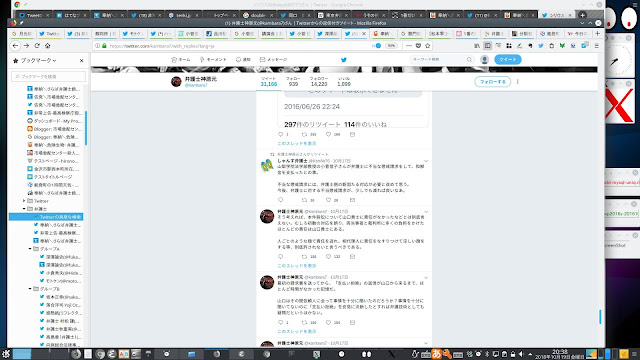Reload the current Twitter page
This screenshot has width=640, height=360.
click(37, 46)
